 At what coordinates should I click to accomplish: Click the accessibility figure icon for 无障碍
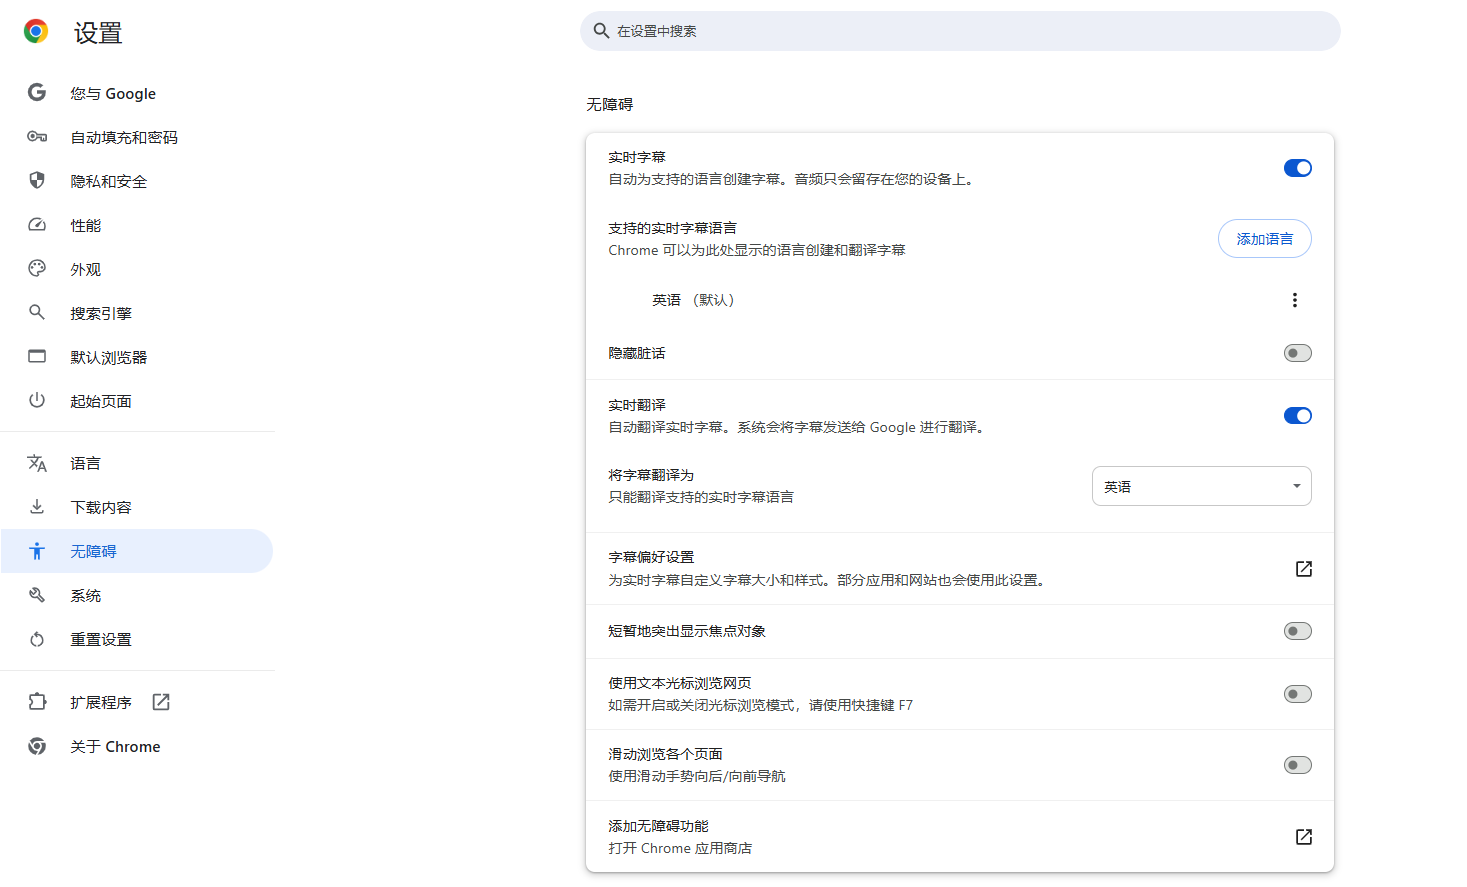[37, 551]
